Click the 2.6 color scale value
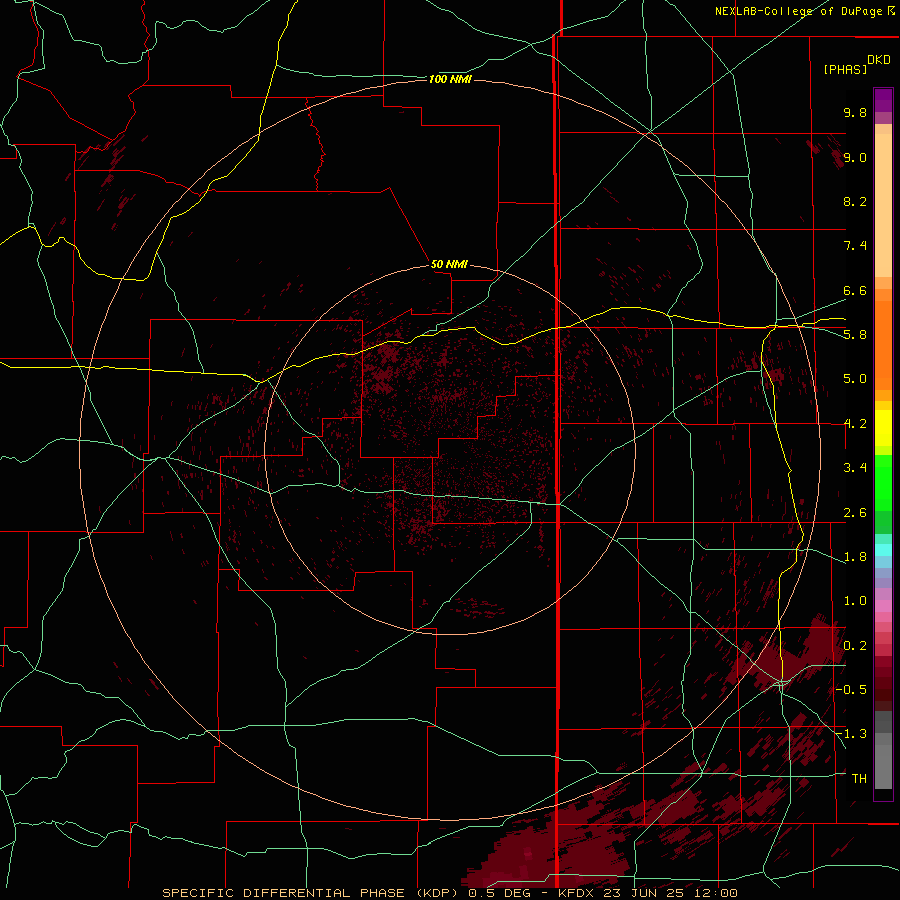Image resolution: width=900 pixels, height=900 pixels. point(855,513)
